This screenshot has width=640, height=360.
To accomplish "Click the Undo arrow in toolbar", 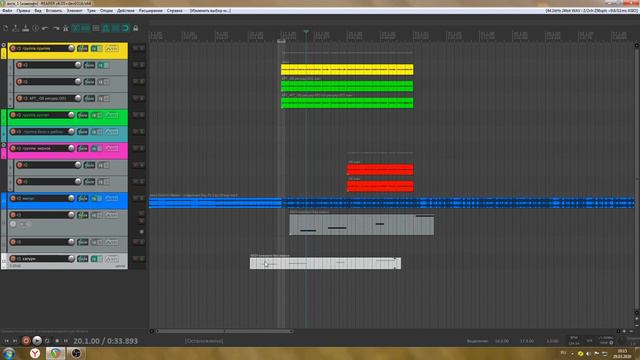I will point(45,28).
